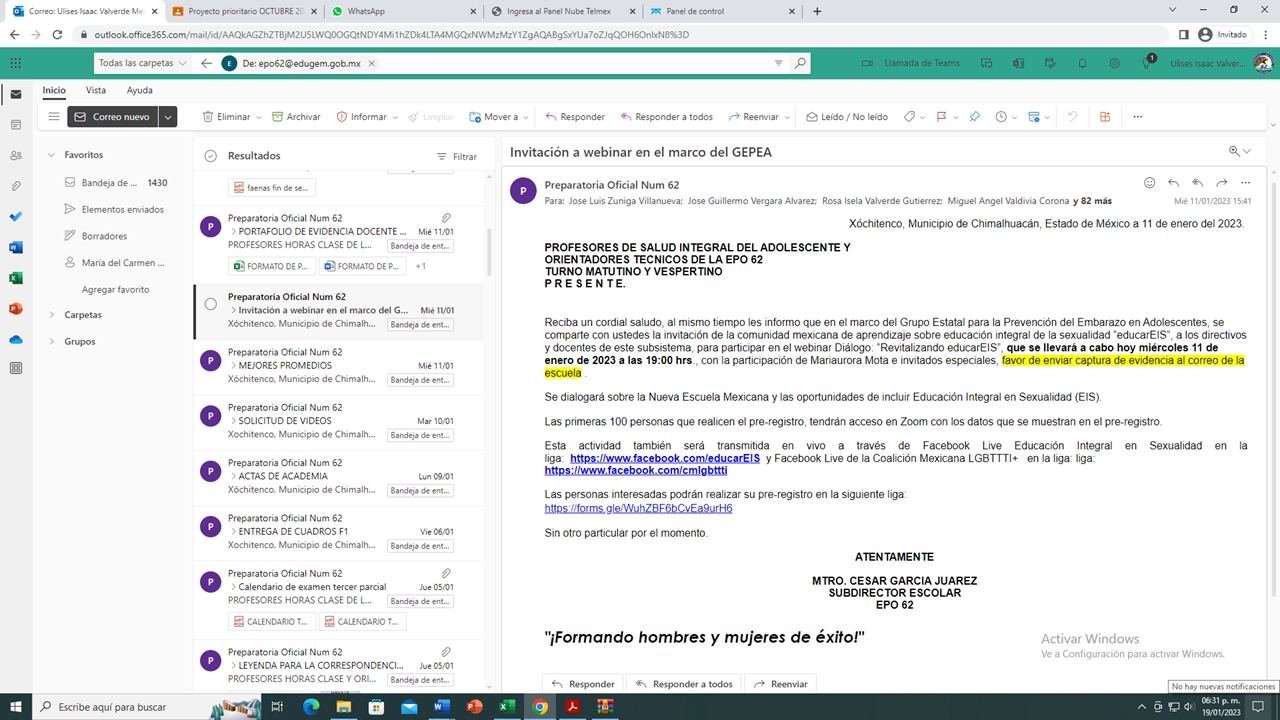Open settings gear in Outlook header
The height and width of the screenshot is (720, 1280).
[1114, 63]
